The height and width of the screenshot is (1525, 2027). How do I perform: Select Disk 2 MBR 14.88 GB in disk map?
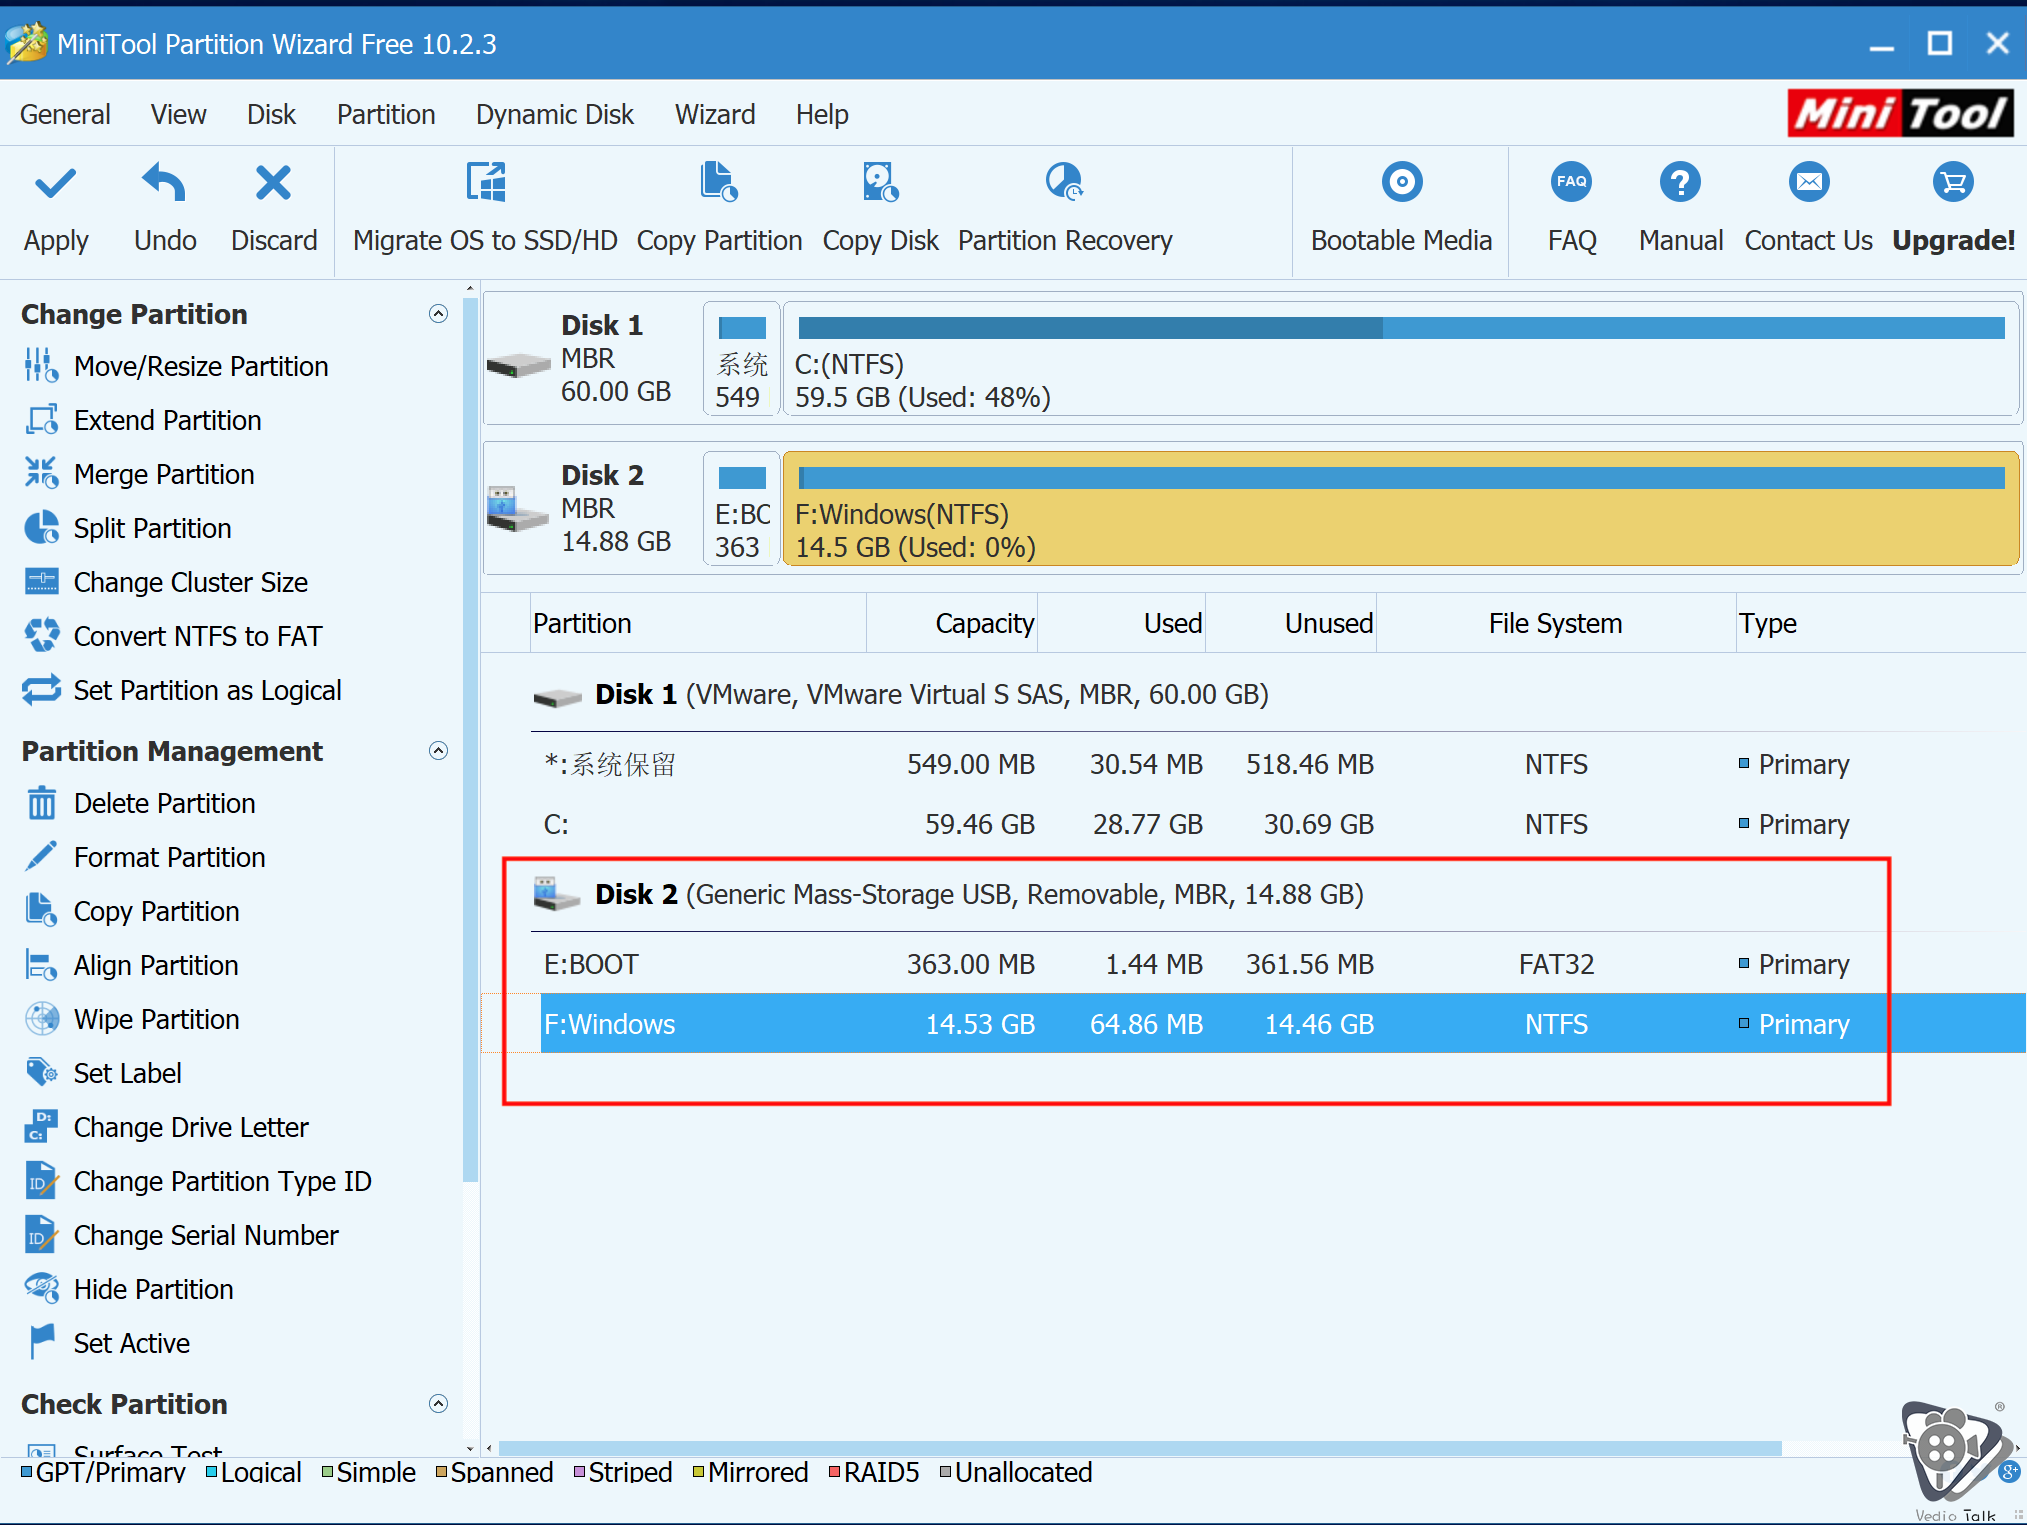pyautogui.click(x=592, y=508)
